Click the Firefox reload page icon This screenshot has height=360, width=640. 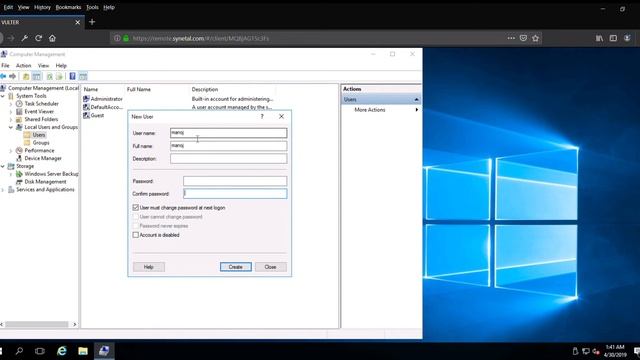point(38,38)
